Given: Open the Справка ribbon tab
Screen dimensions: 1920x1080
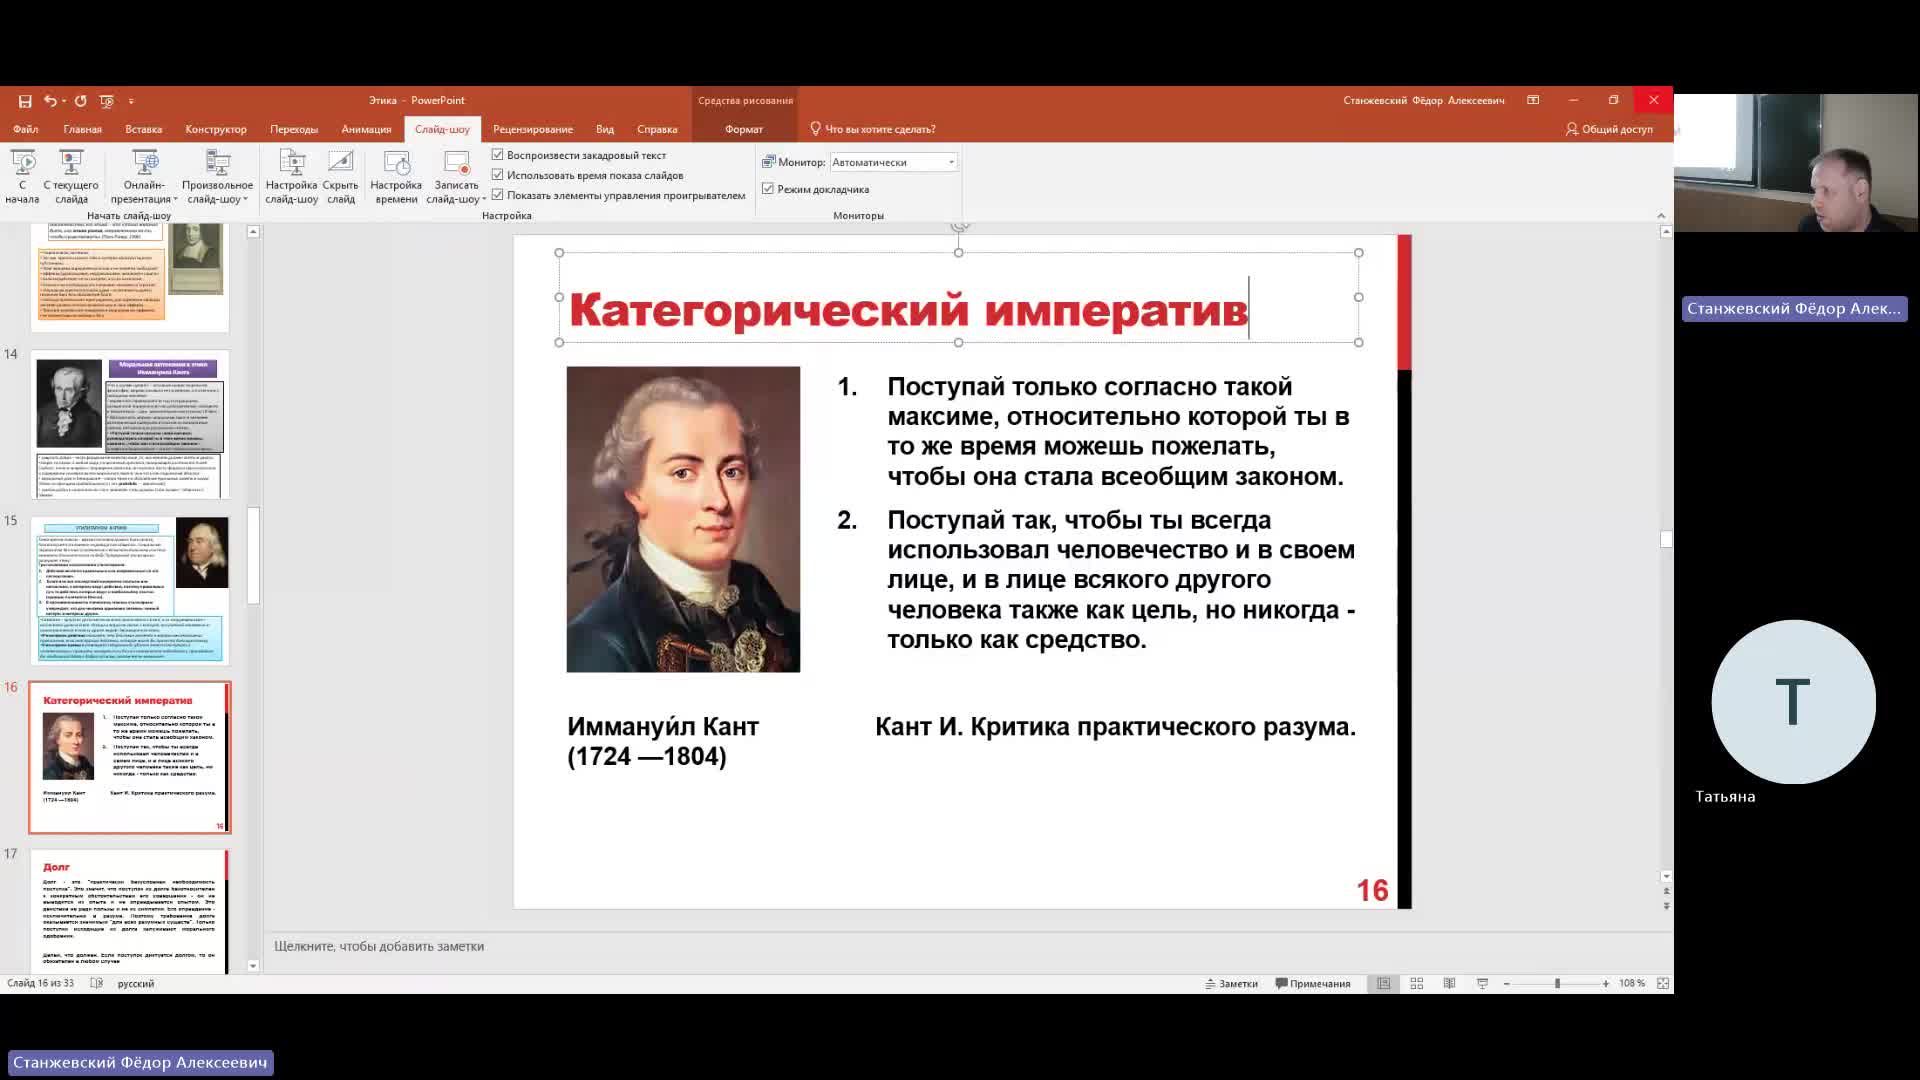Looking at the screenshot, I should pos(657,129).
